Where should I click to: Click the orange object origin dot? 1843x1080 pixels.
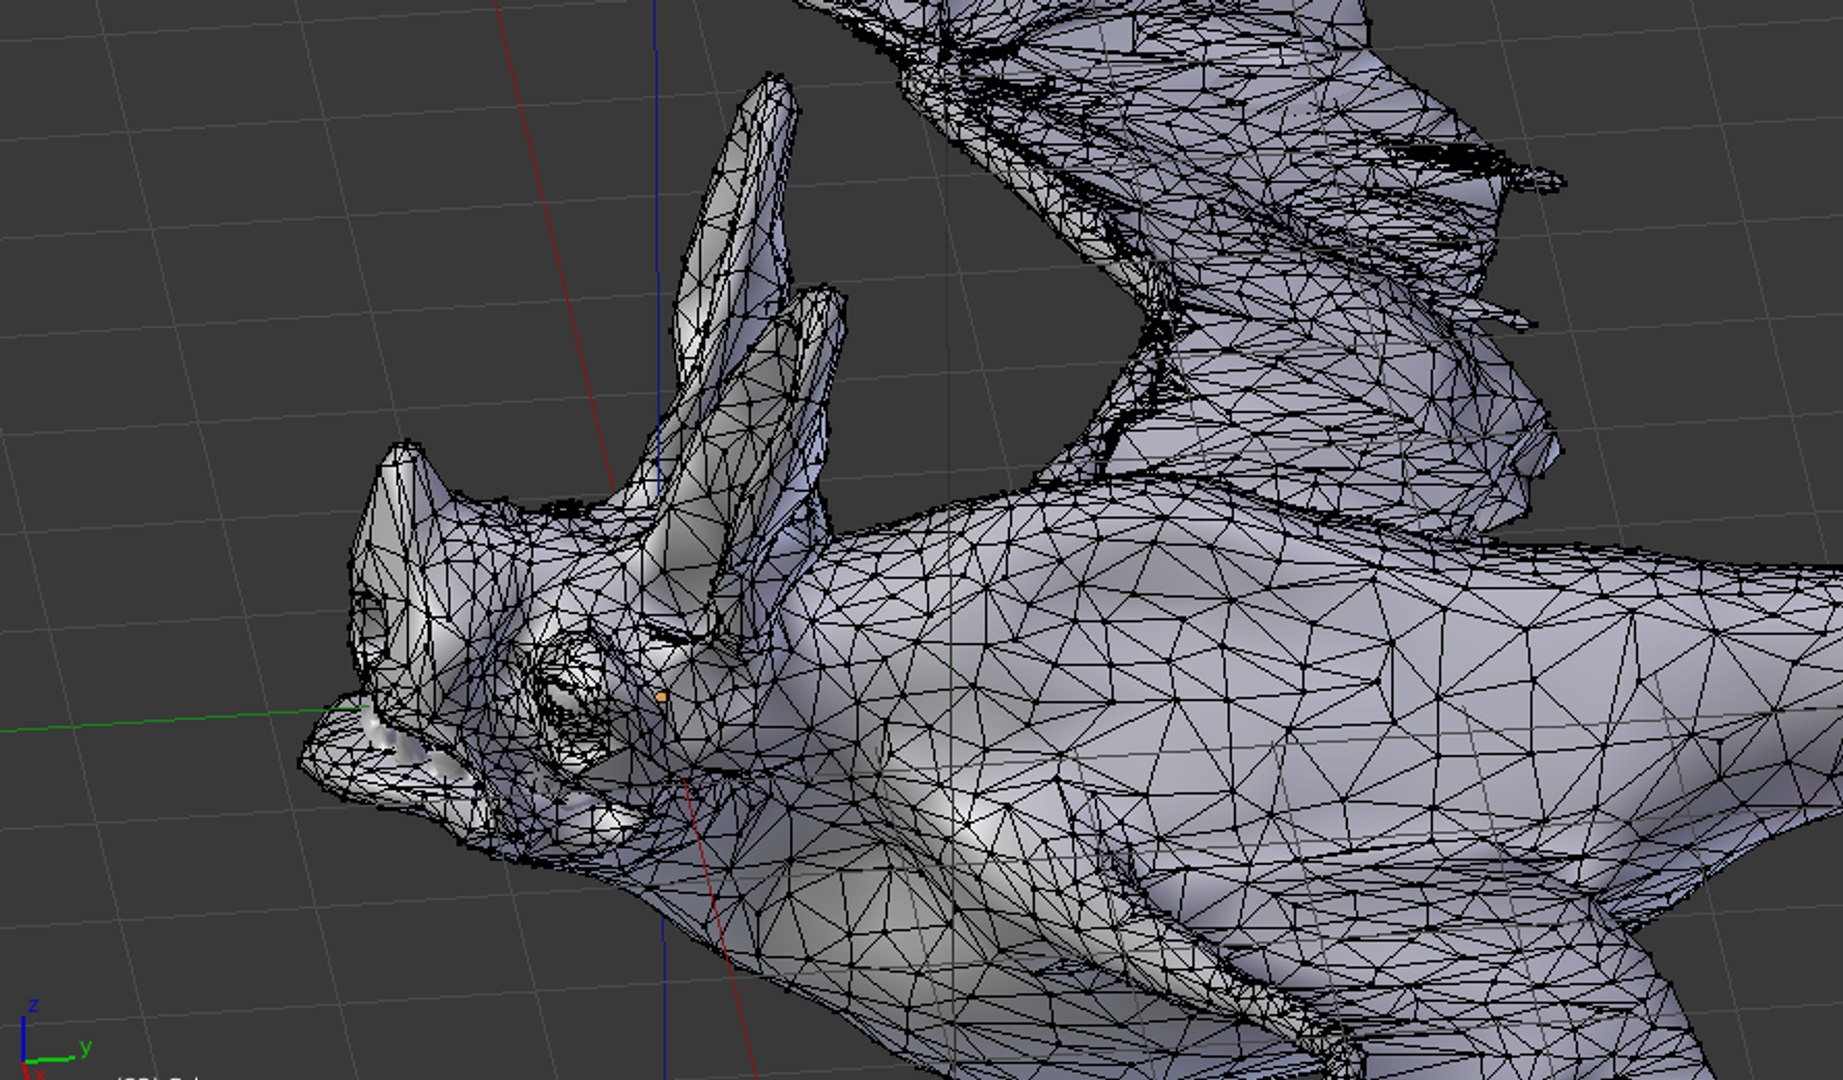(661, 697)
